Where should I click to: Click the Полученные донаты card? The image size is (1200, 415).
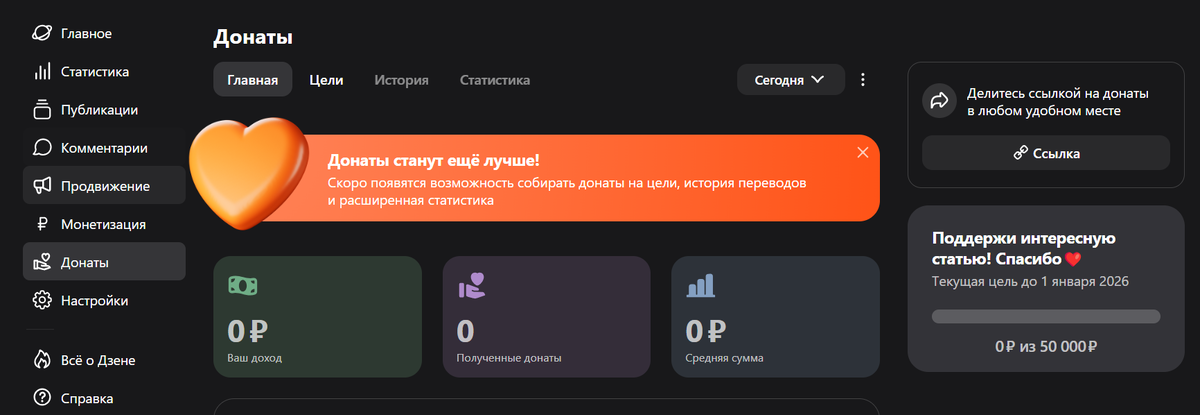tap(546, 316)
